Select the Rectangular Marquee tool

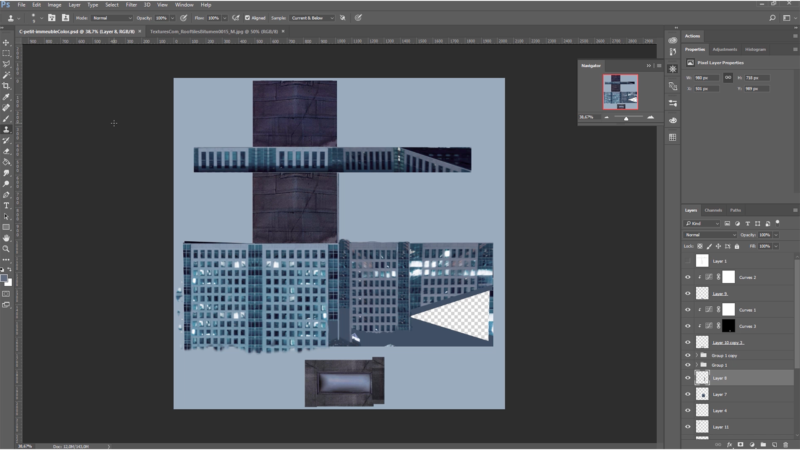click(x=6, y=53)
